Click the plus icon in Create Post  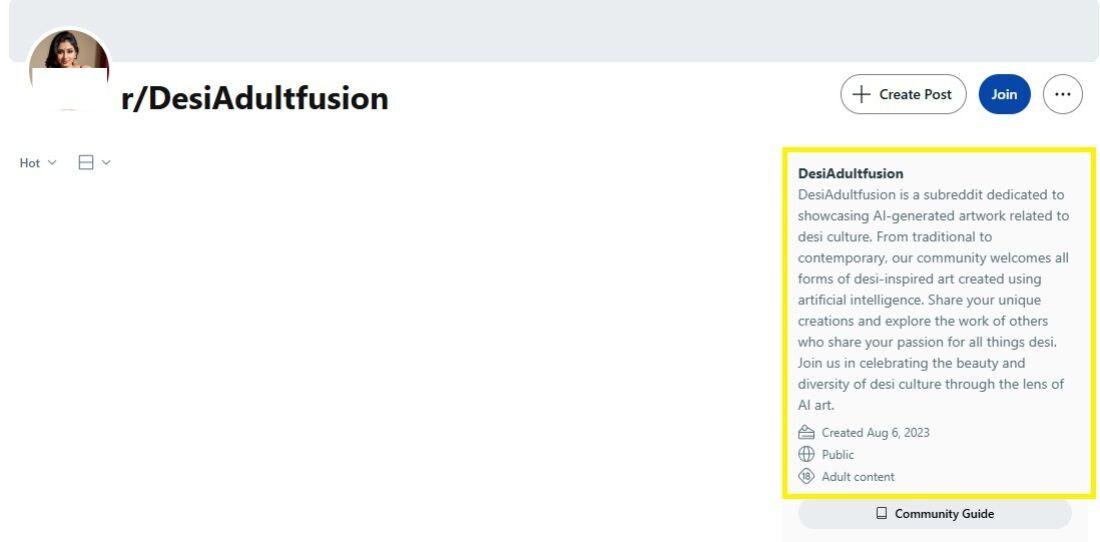tap(861, 95)
